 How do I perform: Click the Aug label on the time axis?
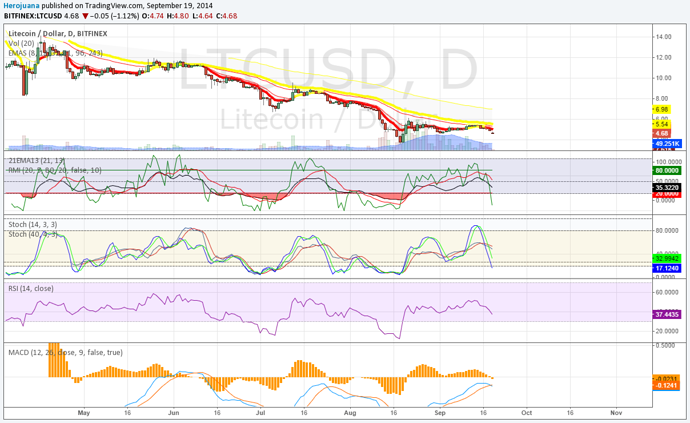(350, 413)
